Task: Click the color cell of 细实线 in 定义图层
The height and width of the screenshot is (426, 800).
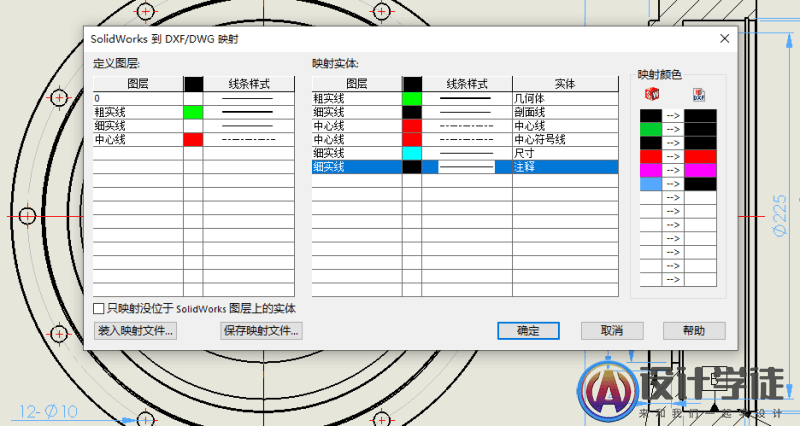Action: click(x=193, y=126)
